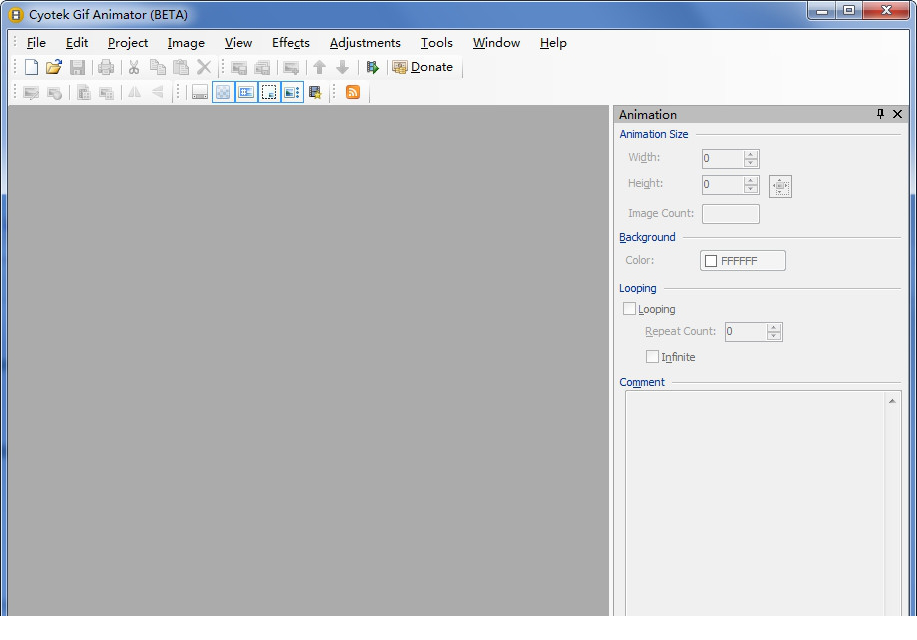This screenshot has height=640, width=917.
Task: Click the Cut scissors icon
Action: pyautogui.click(x=134, y=67)
